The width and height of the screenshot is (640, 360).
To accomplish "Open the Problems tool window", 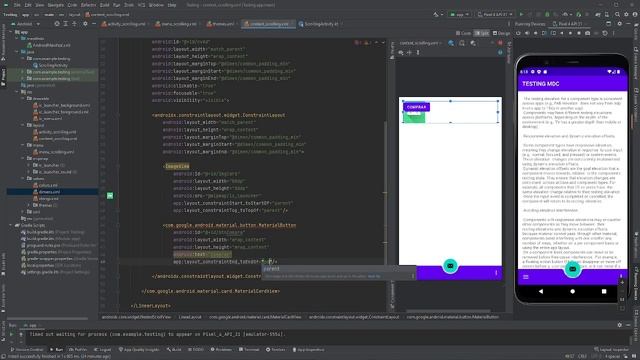I will coord(221,349).
